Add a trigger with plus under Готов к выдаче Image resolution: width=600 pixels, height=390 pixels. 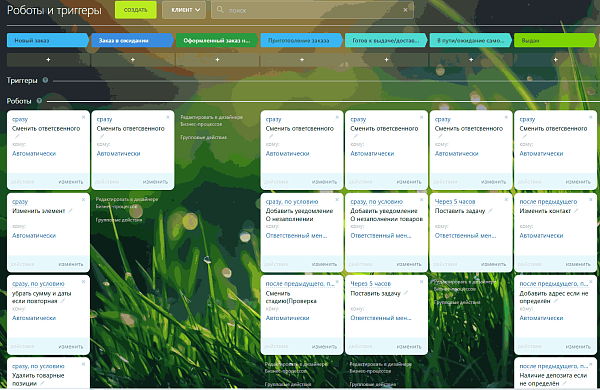point(386,60)
